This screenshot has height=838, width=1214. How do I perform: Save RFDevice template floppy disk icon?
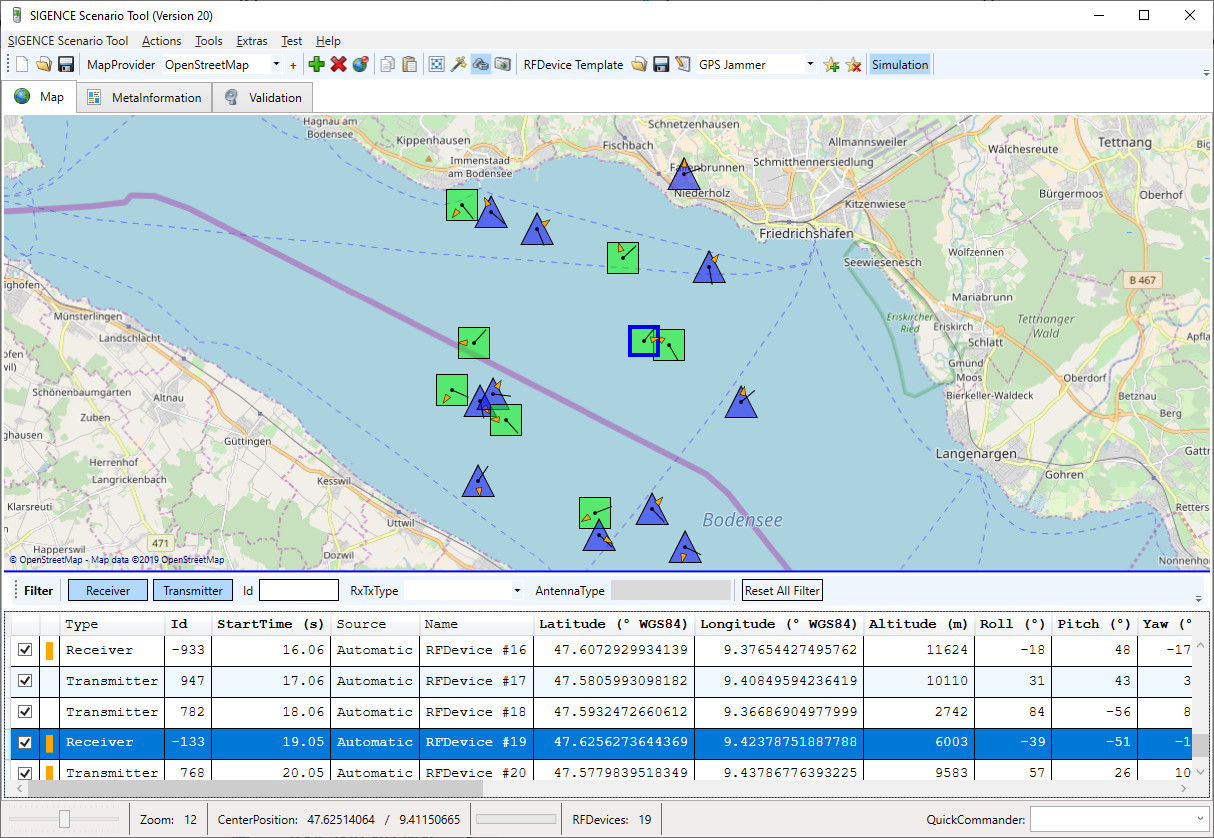click(660, 65)
